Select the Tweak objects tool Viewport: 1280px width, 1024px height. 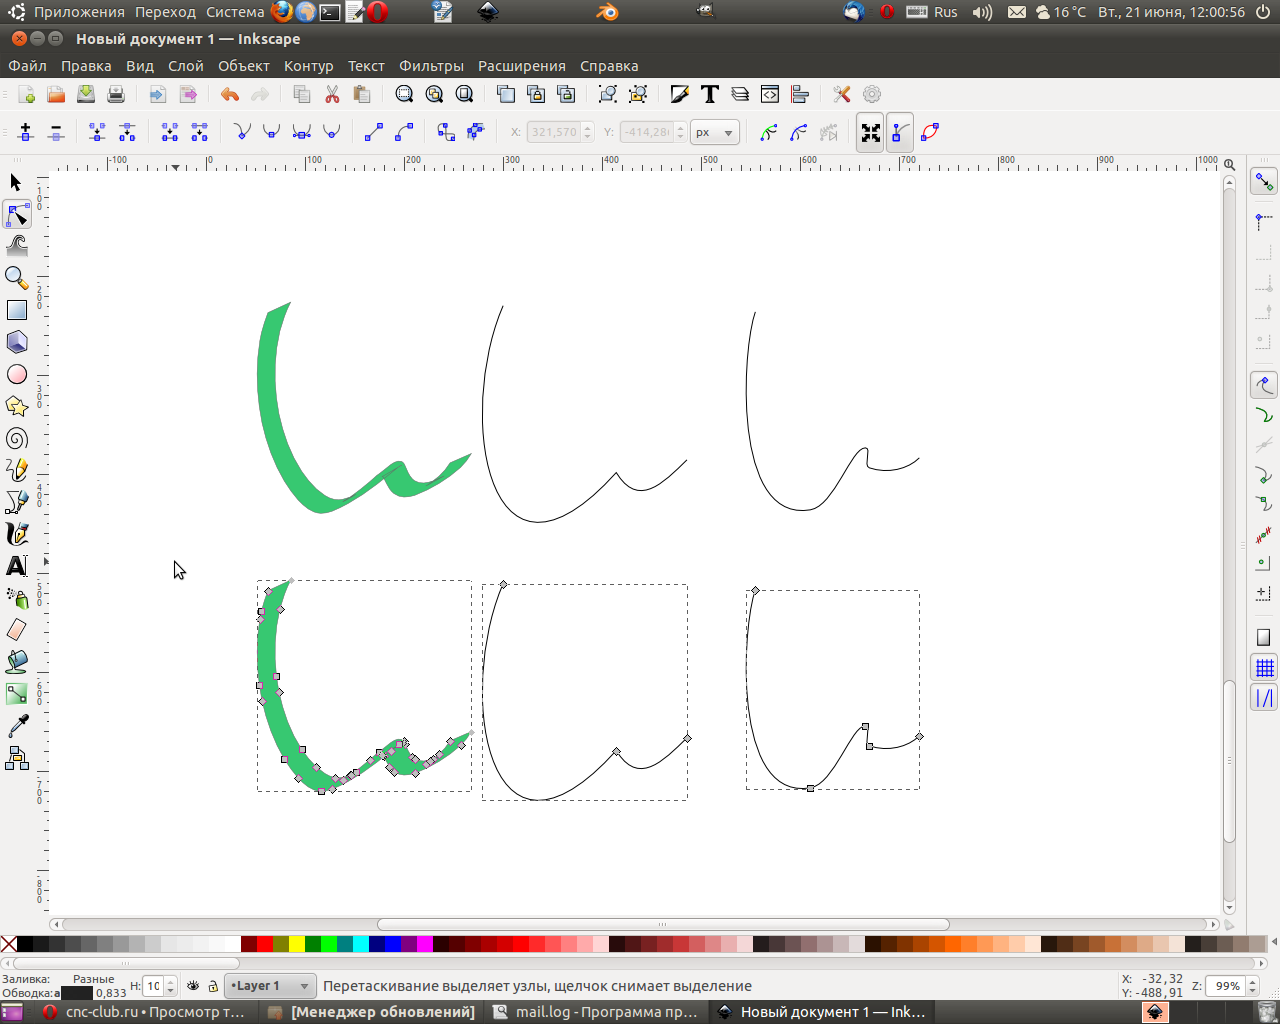(x=16, y=247)
